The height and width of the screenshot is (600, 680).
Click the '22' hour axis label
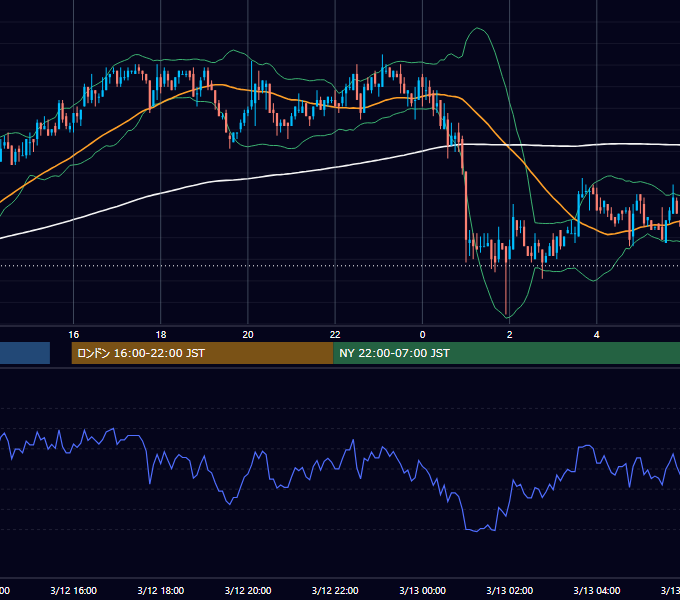tap(335, 335)
